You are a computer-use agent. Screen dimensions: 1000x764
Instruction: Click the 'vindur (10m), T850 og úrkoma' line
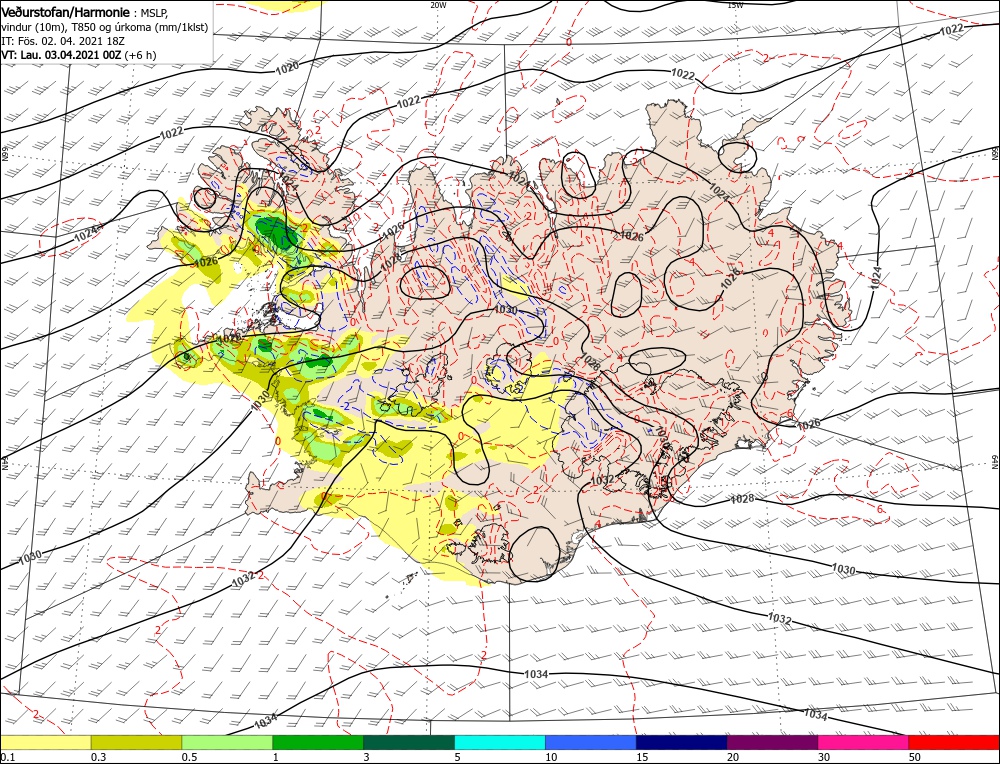105,28
